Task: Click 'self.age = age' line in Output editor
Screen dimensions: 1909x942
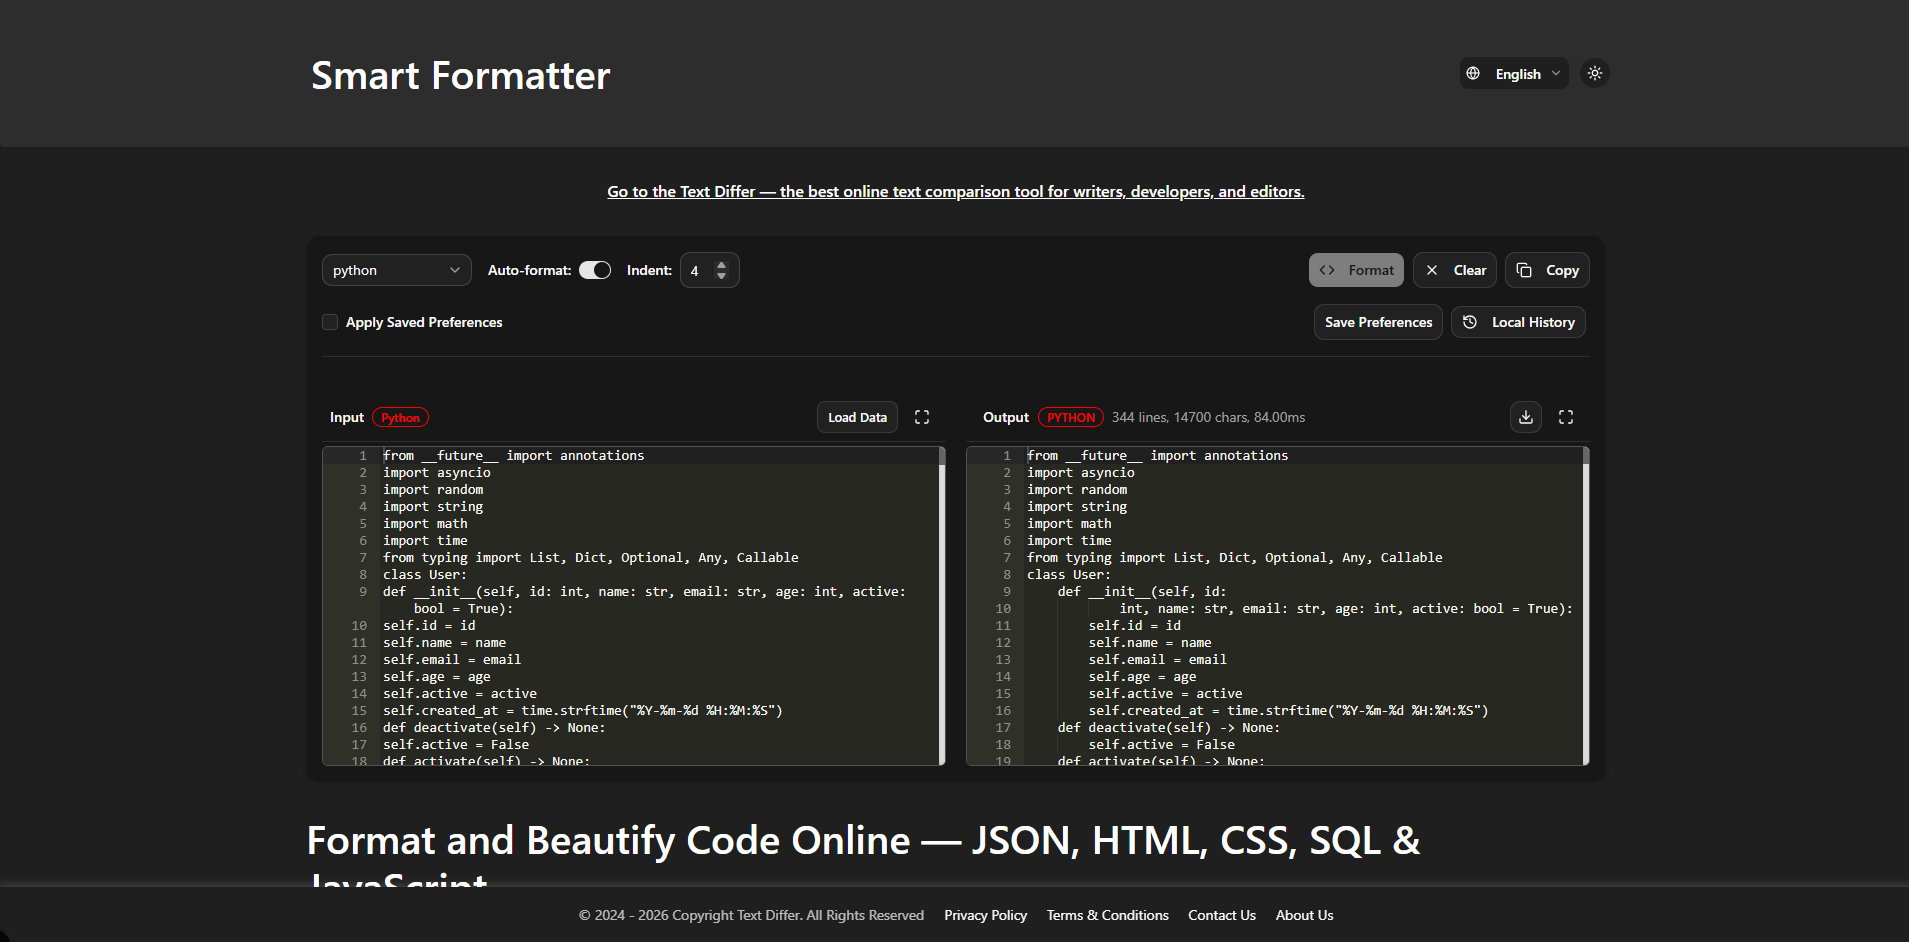Action: [1142, 676]
